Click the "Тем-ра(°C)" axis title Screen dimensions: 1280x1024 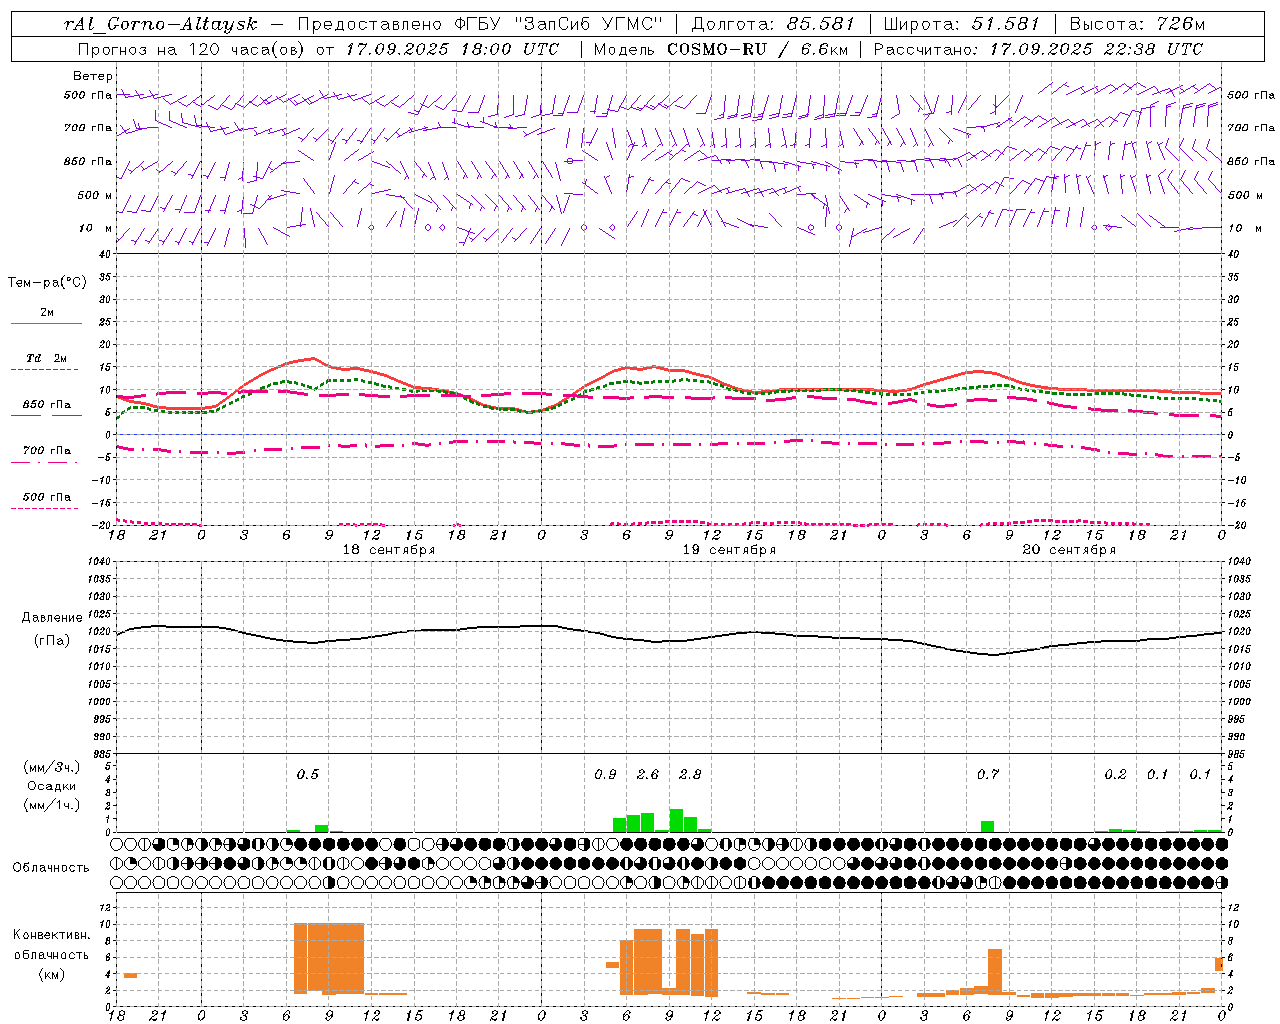point(48,283)
